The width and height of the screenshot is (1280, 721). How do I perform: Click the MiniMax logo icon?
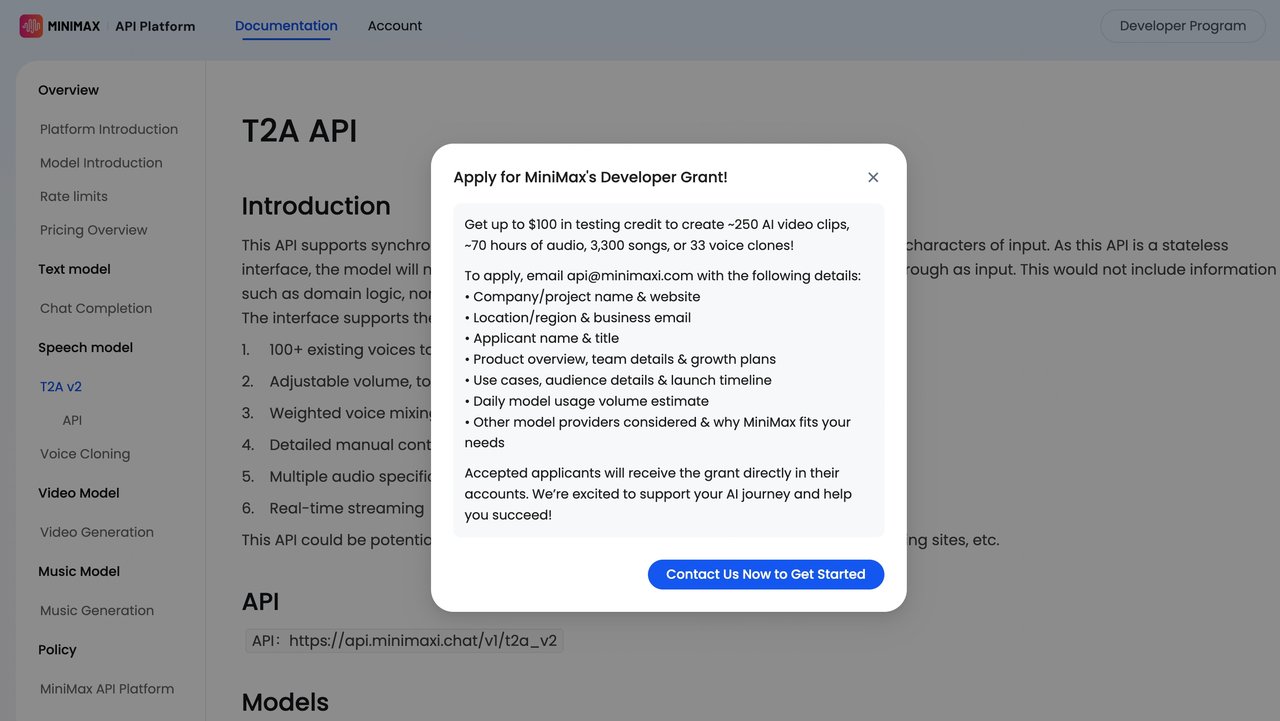(31, 26)
